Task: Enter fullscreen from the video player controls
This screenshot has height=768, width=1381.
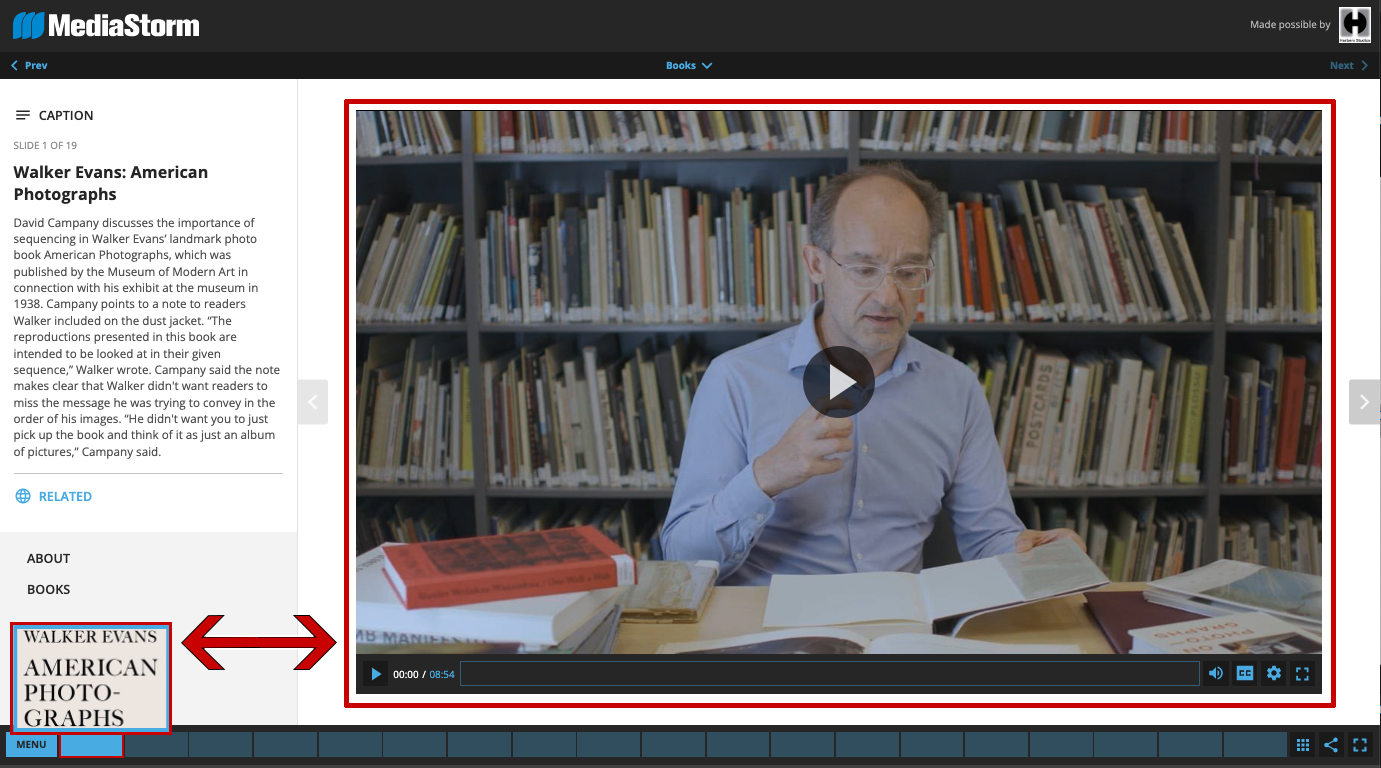Action: 1302,674
